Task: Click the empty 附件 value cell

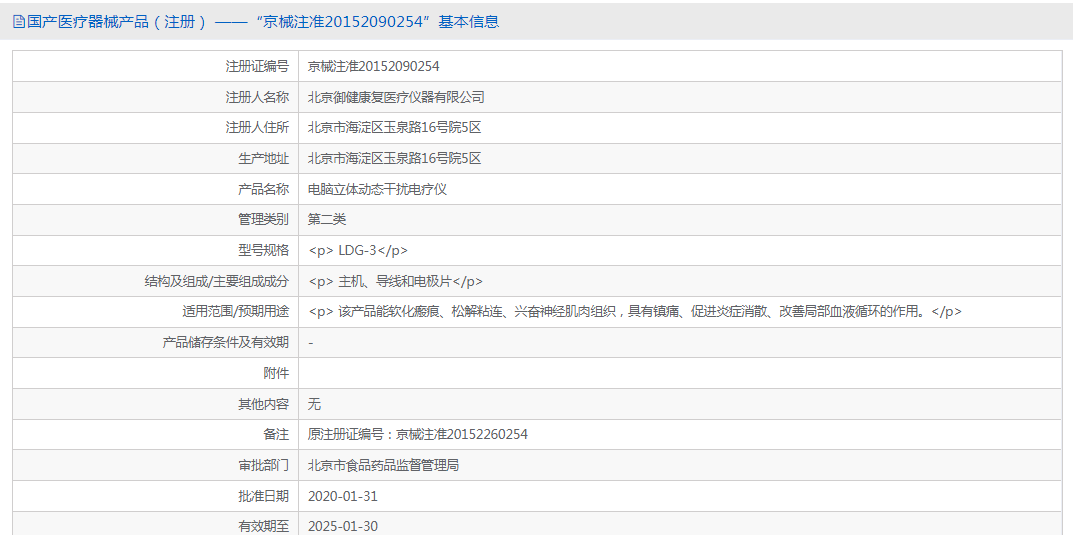Action: 680,373
